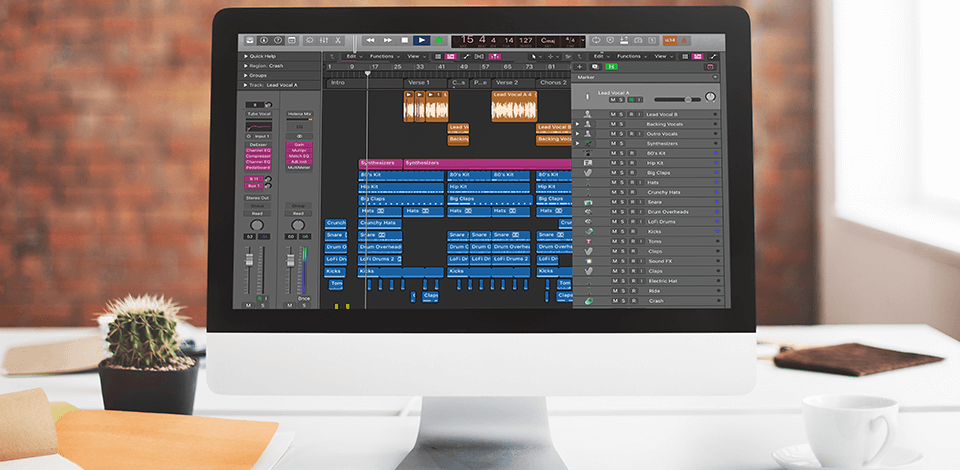Open the Functions menu above track list
Viewport: 960px width, 470px height.
[630, 56]
